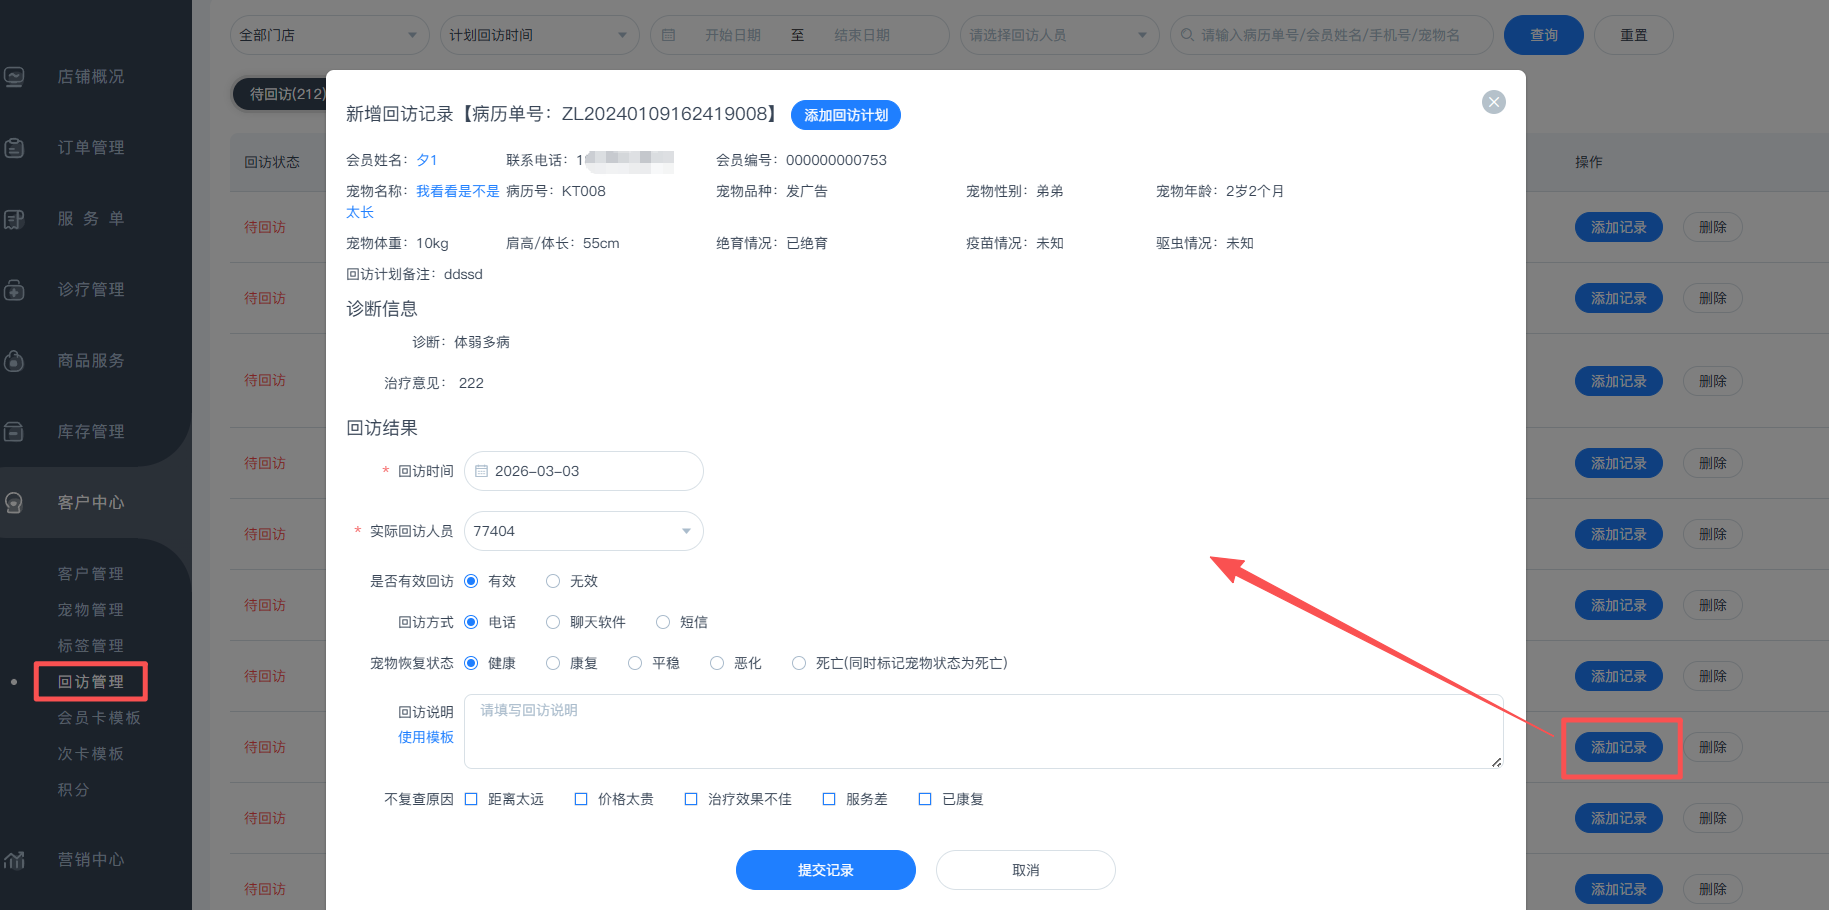Image resolution: width=1829 pixels, height=910 pixels.
Task: Set pet recovery status to 恶化
Action: (717, 663)
